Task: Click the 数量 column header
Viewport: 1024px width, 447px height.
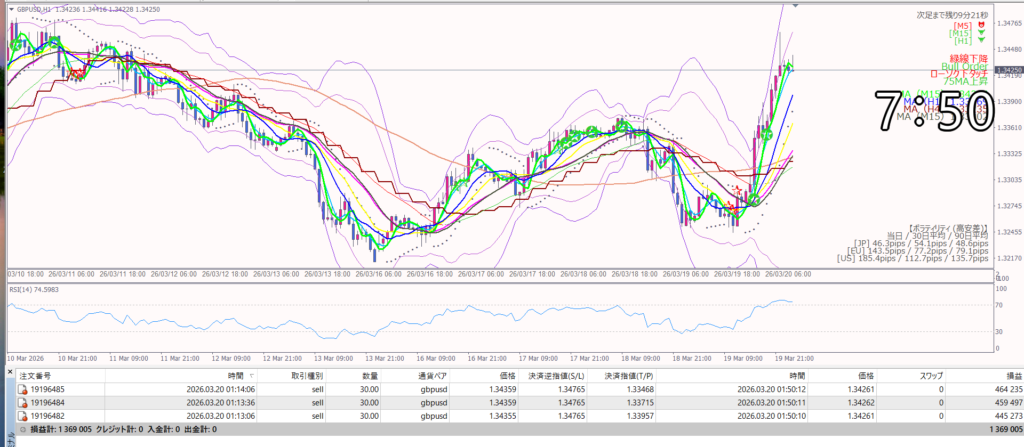Action: tap(369, 374)
